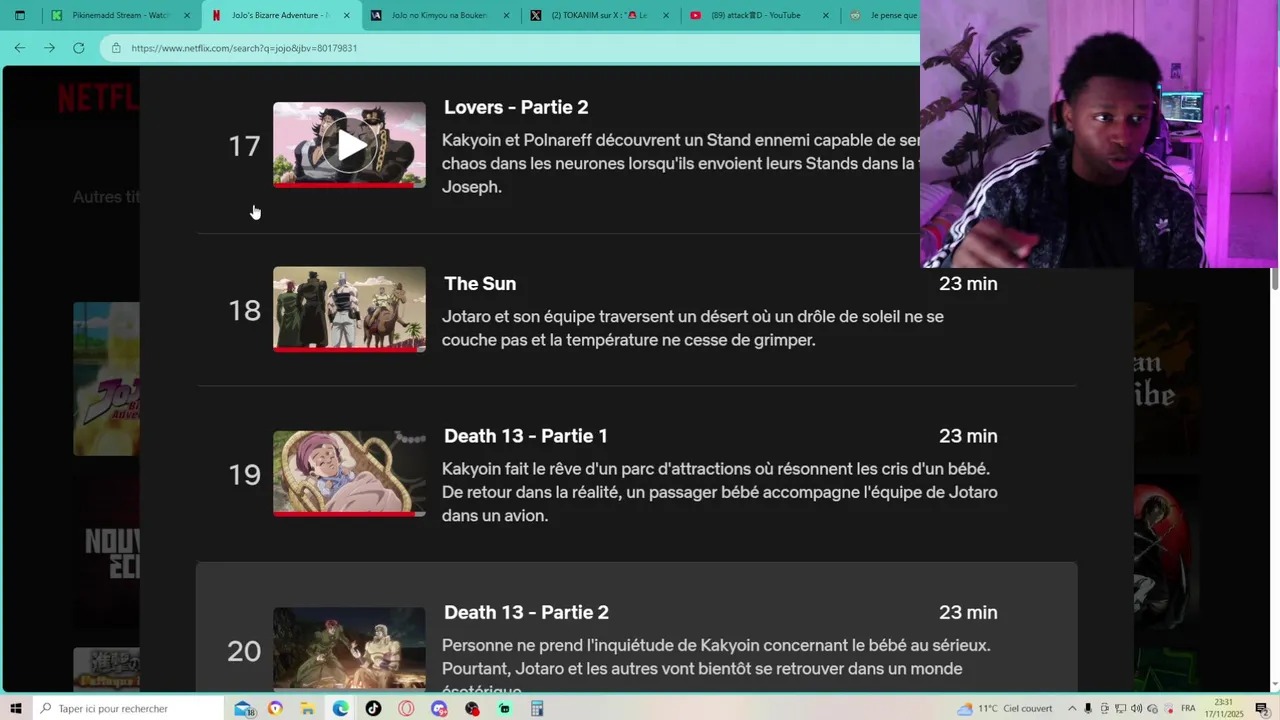Play episode 17 Lovers - Partie 2
The image size is (1280, 720).
[x=350, y=145]
